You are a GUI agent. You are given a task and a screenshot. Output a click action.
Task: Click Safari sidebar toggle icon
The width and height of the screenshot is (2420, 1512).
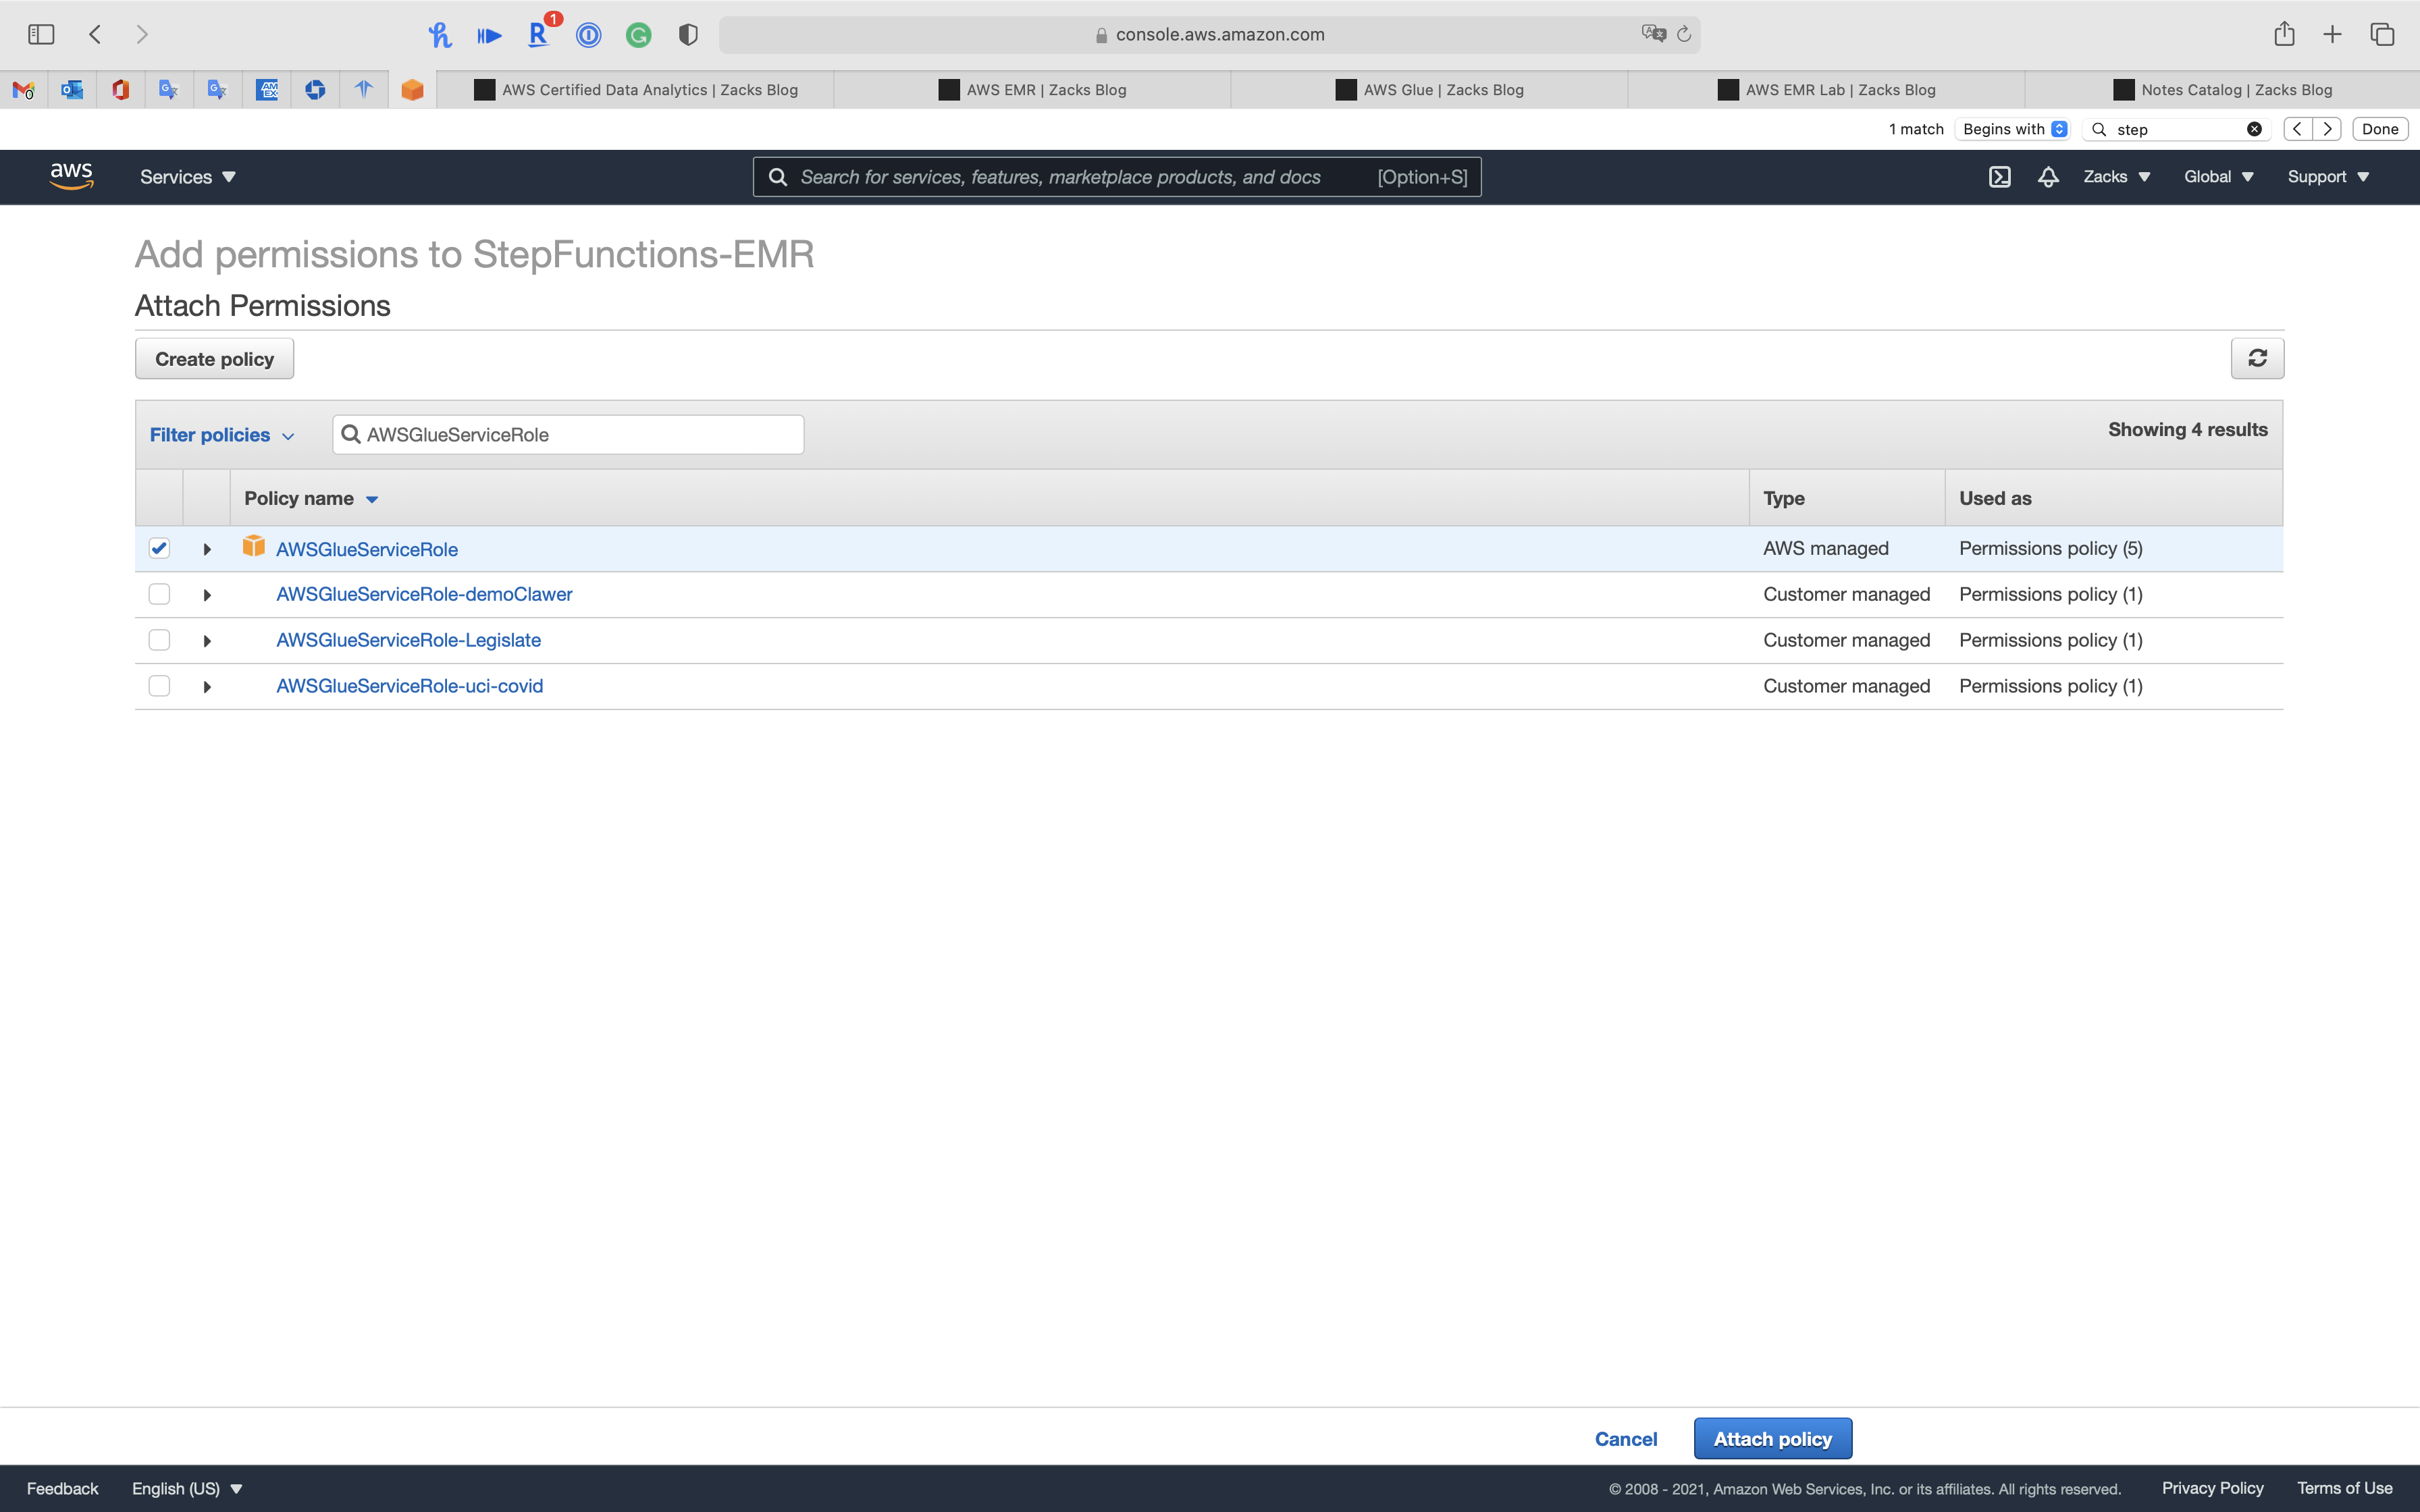(41, 34)
